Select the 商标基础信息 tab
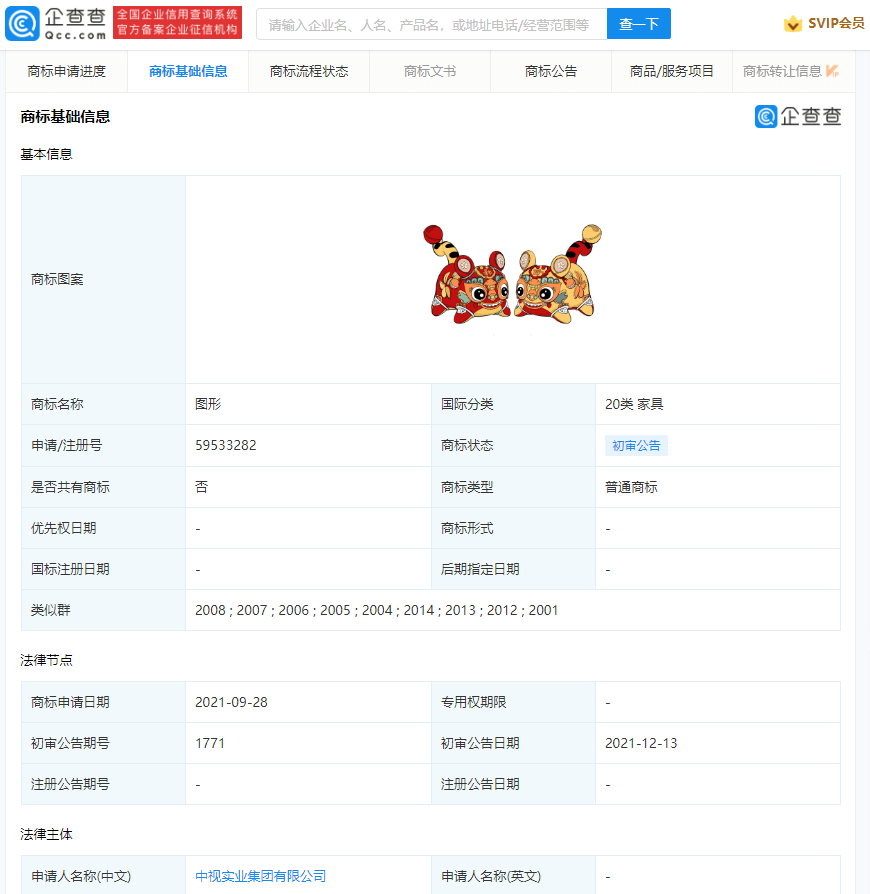This screenshot has height=894, width=870. [188, 71]
